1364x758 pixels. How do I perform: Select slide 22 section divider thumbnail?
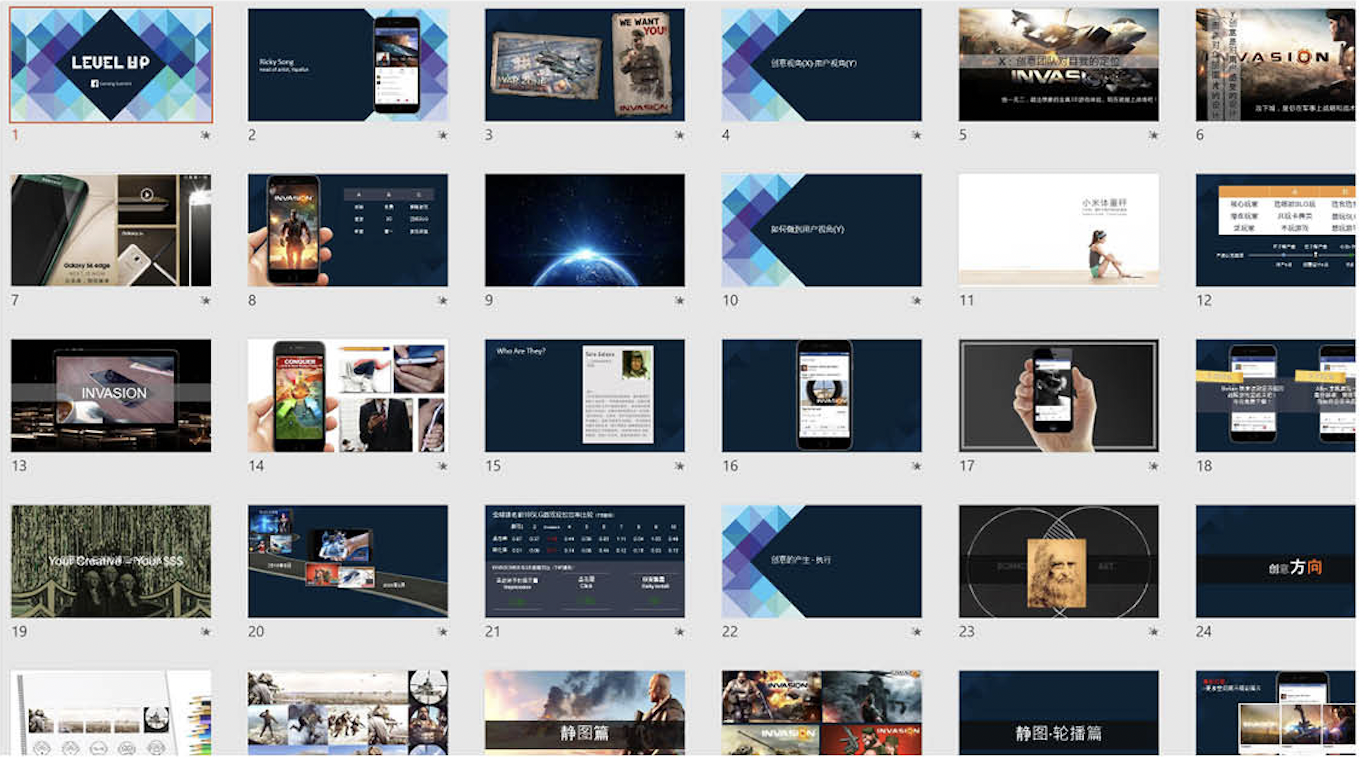(822, 561)
